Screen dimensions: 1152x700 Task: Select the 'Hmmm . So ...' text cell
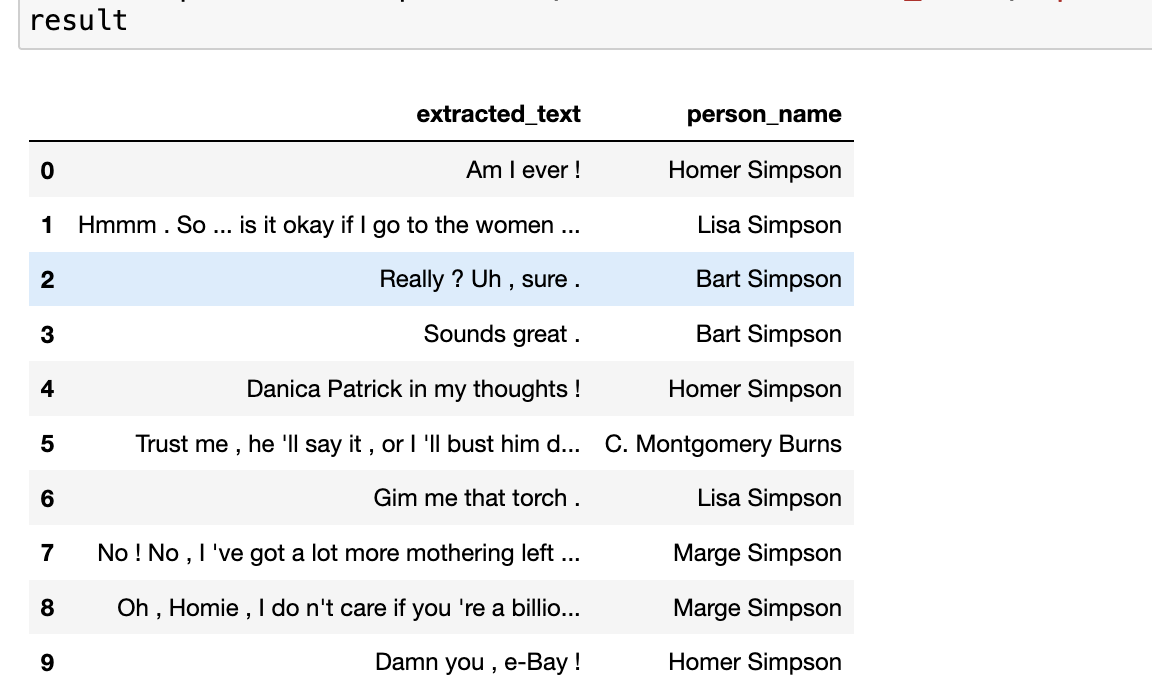point(329,225)
